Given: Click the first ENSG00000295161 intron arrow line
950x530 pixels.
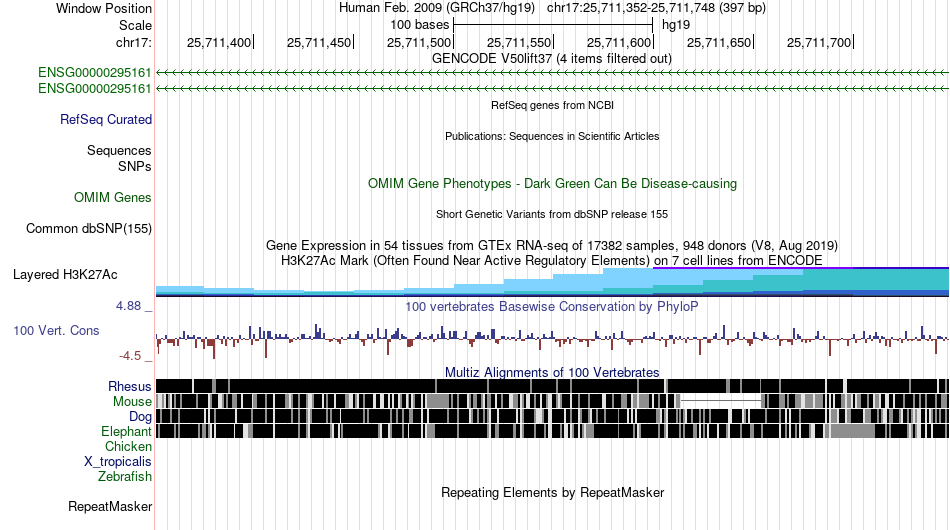Looking at the screenshot, I should pos(552,73).
